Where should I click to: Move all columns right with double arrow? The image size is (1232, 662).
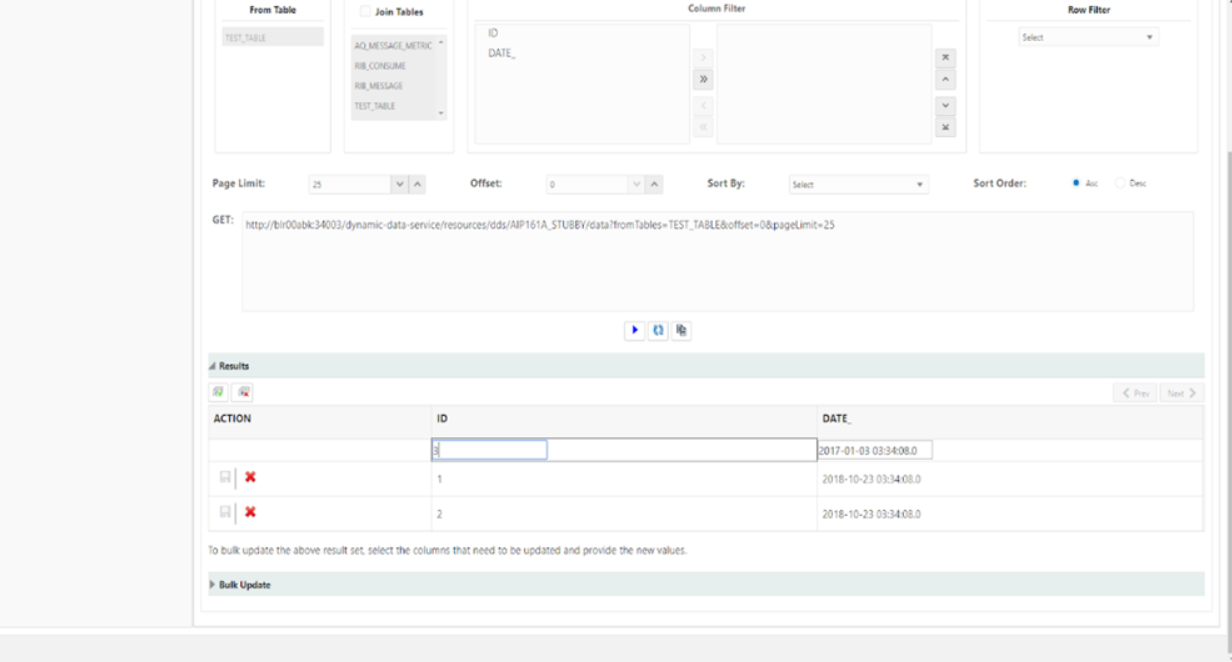(x=703, y=79)
